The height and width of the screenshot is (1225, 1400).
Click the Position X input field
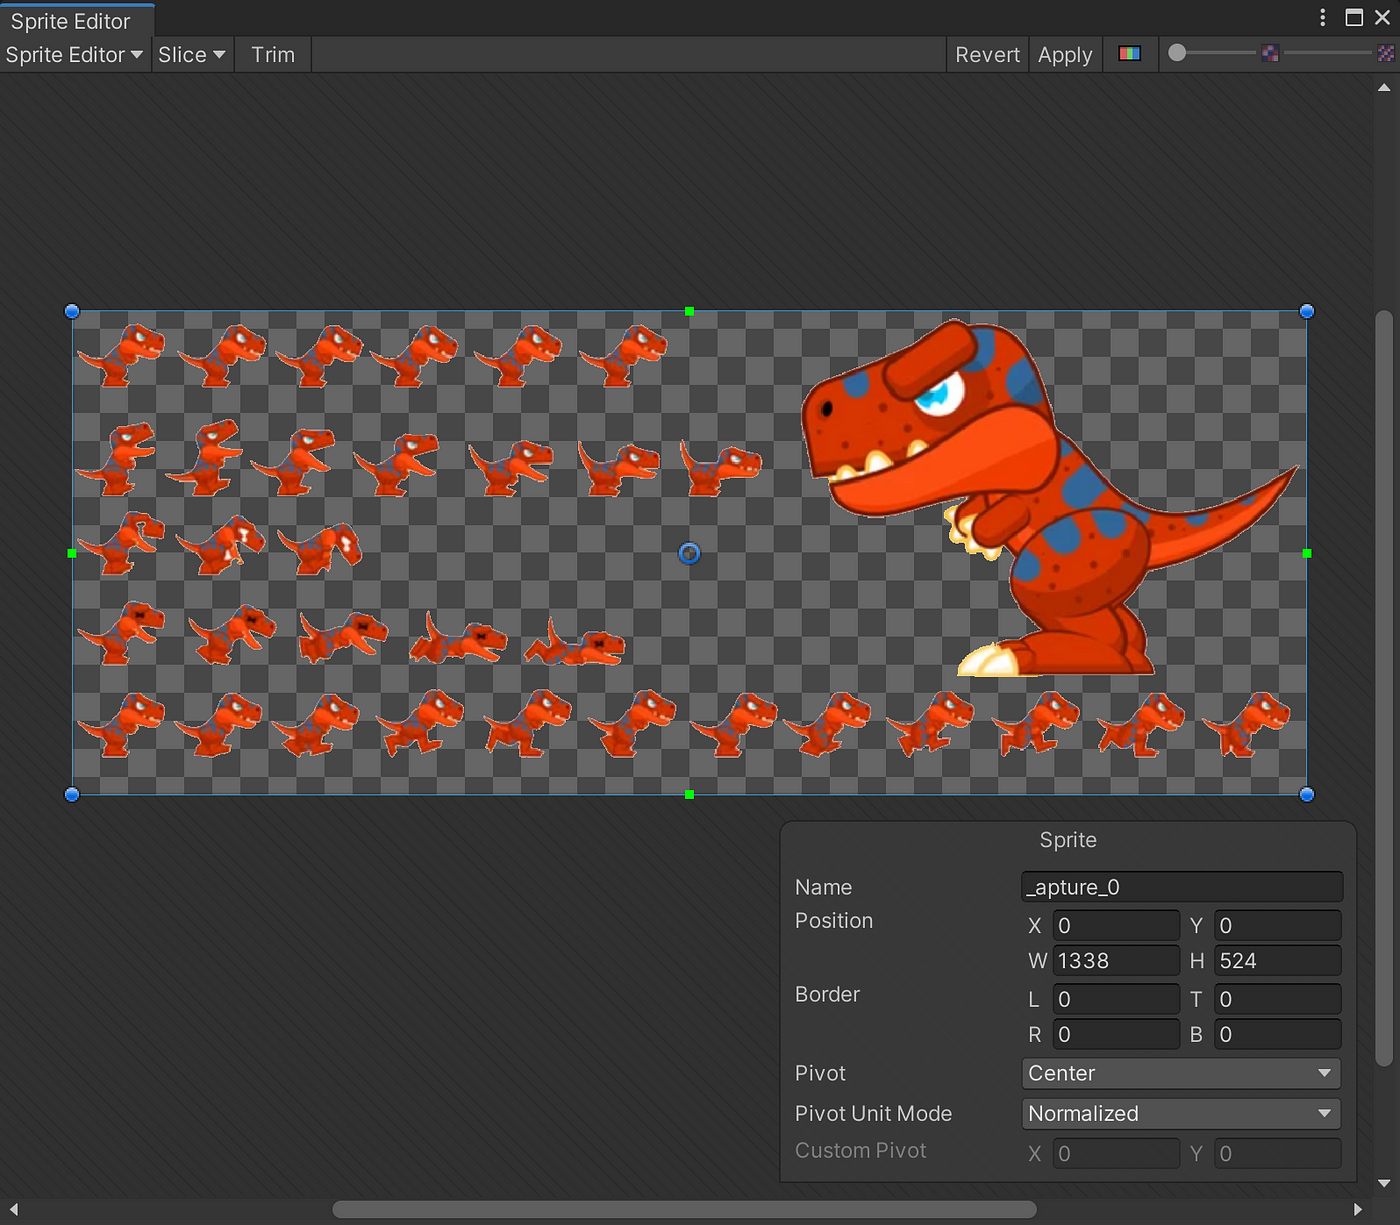[x=1116, y=926]
